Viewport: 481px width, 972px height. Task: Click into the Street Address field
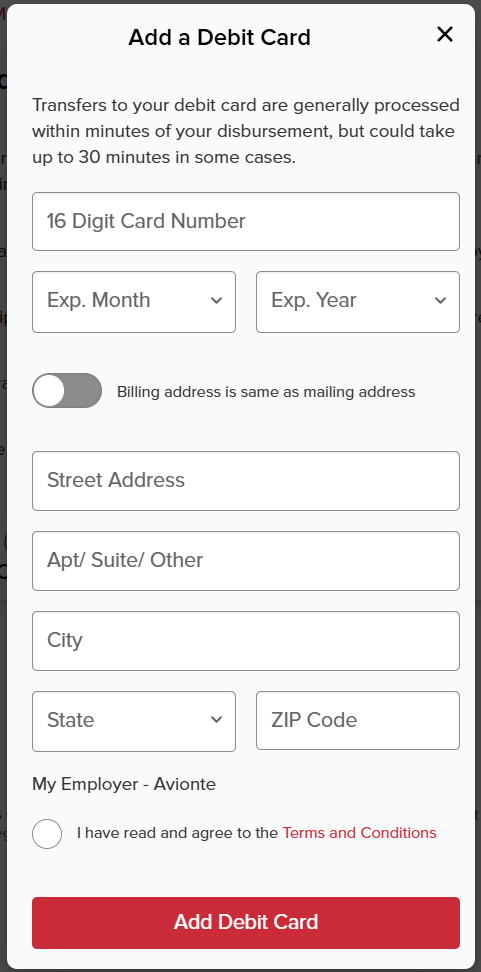(x=246, y=481)
